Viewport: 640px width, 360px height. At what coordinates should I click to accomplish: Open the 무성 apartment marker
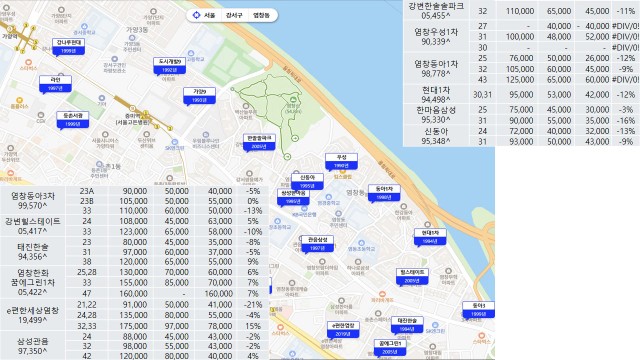click(341, 162)
